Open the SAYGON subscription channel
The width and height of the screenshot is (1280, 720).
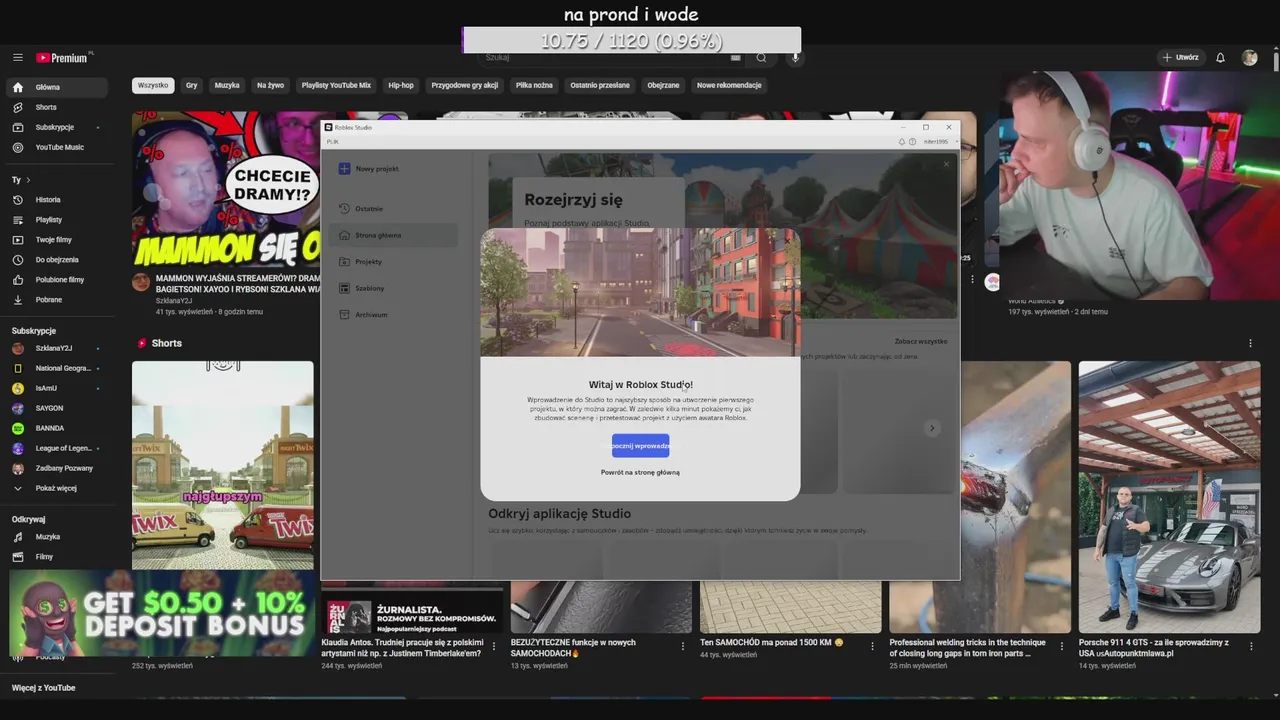(59, 408)
